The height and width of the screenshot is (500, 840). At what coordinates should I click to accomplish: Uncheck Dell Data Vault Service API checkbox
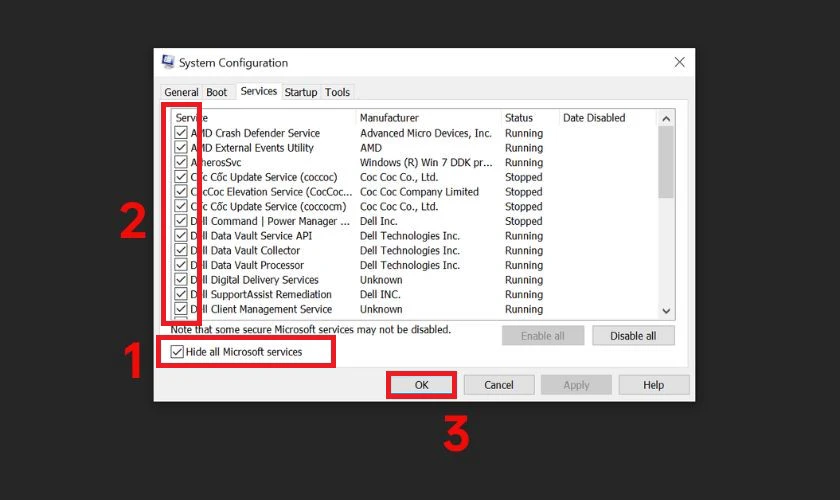point(181,236)
